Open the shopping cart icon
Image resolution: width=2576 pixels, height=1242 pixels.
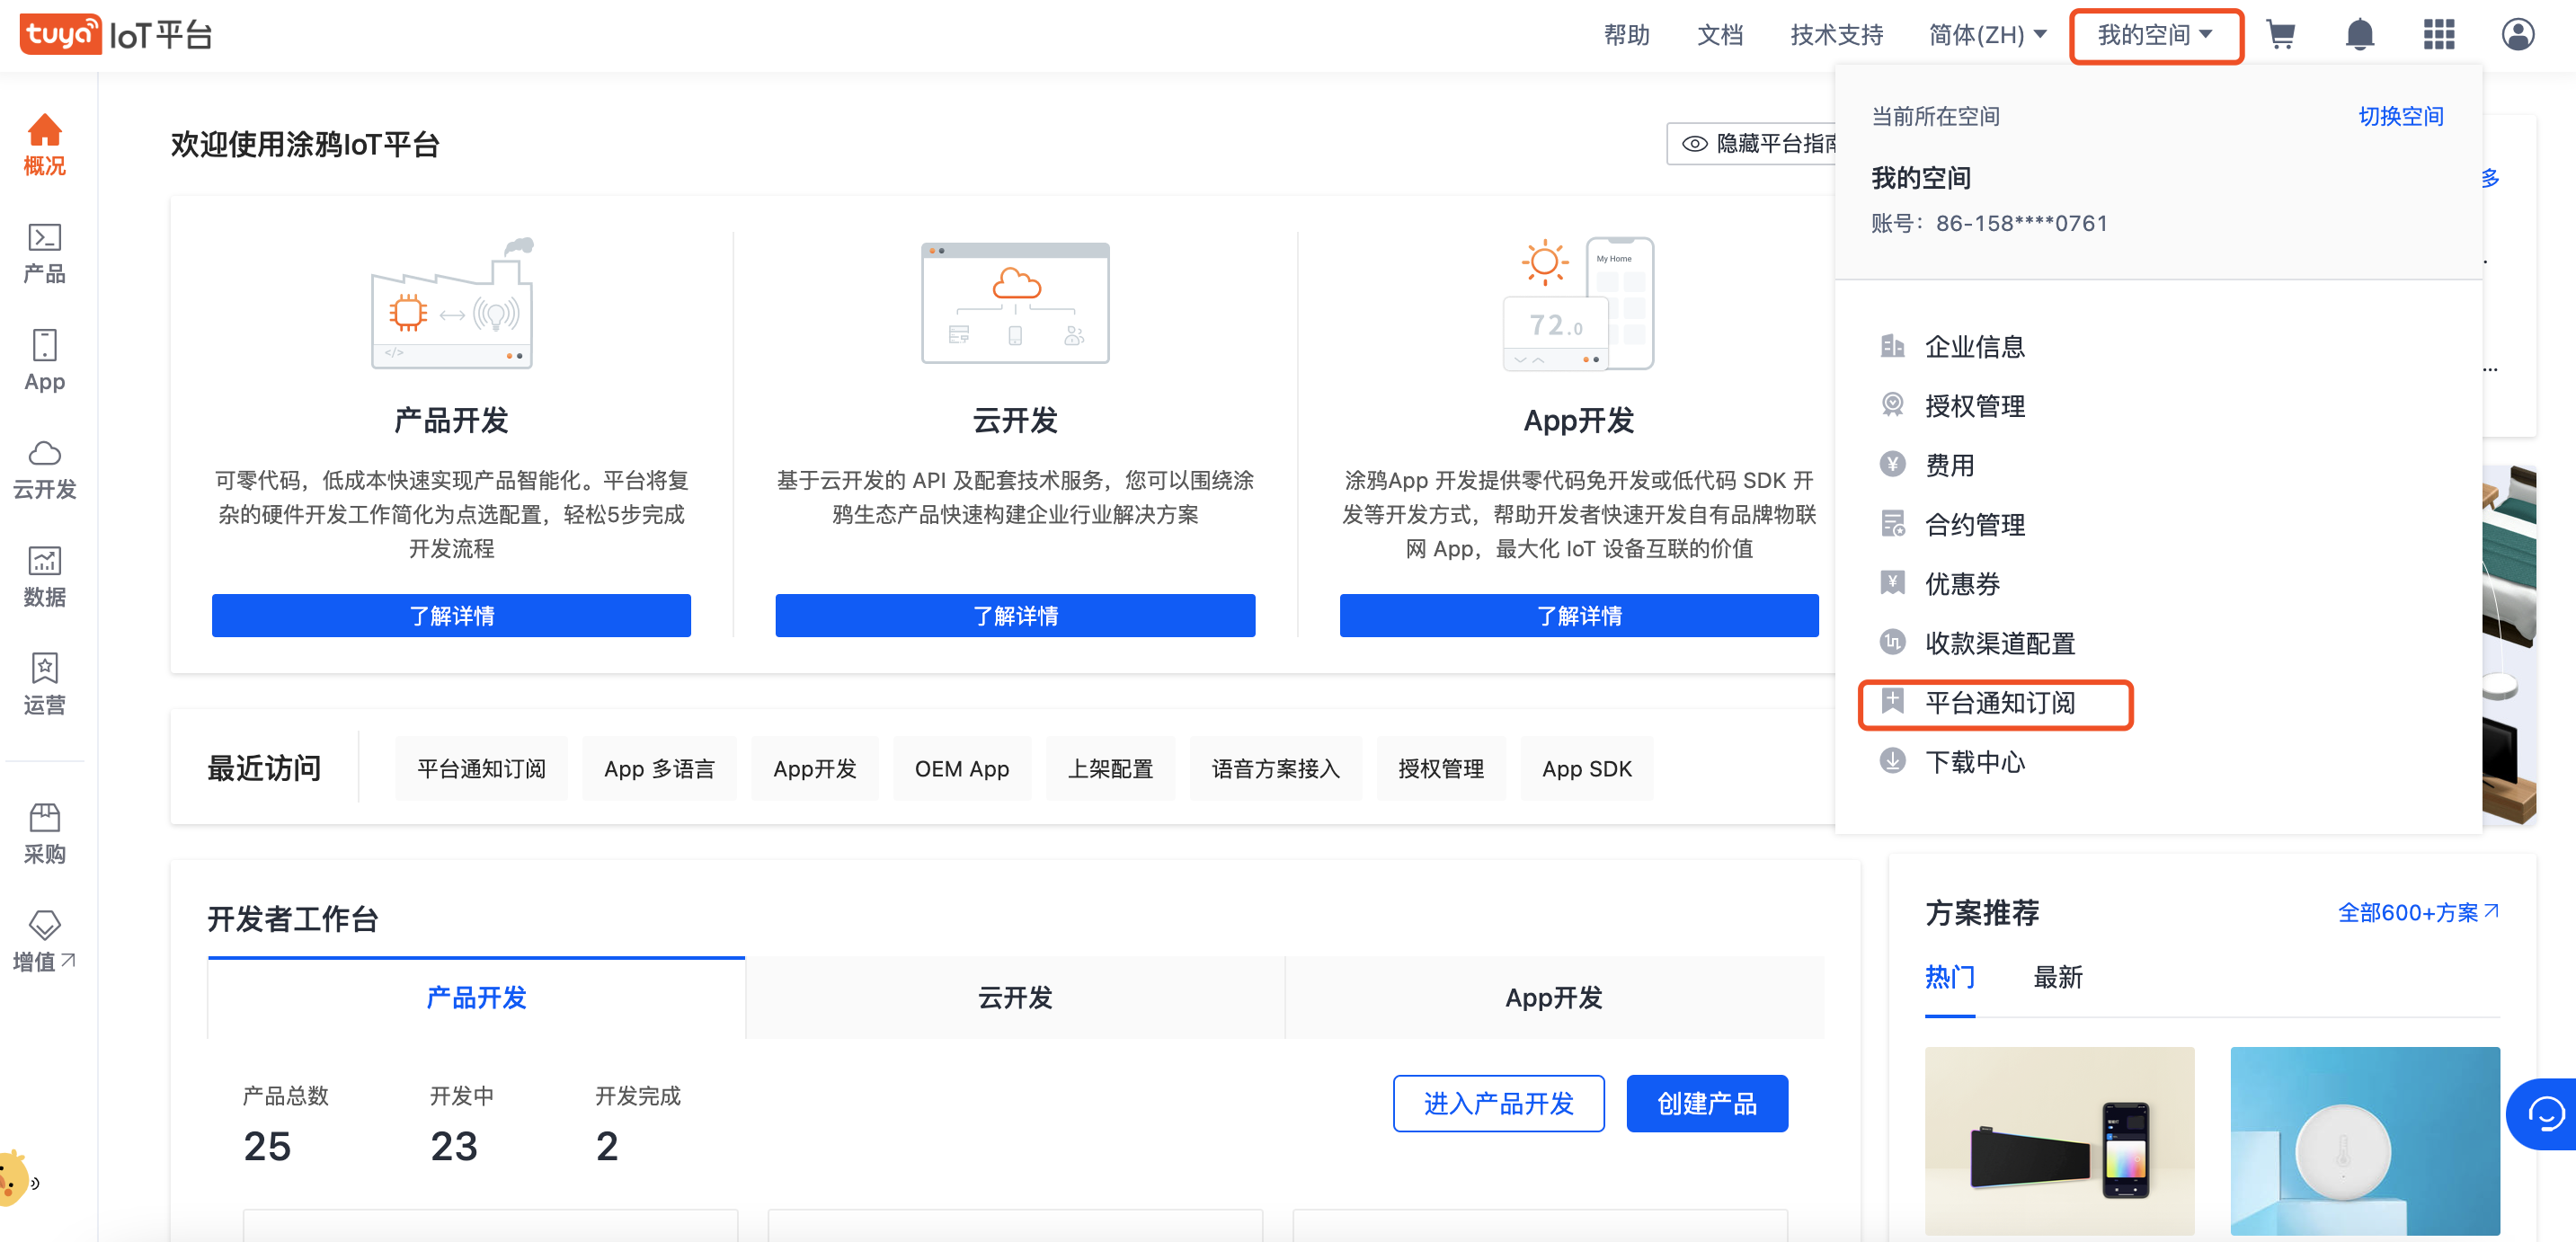[x=2280, y=35]
